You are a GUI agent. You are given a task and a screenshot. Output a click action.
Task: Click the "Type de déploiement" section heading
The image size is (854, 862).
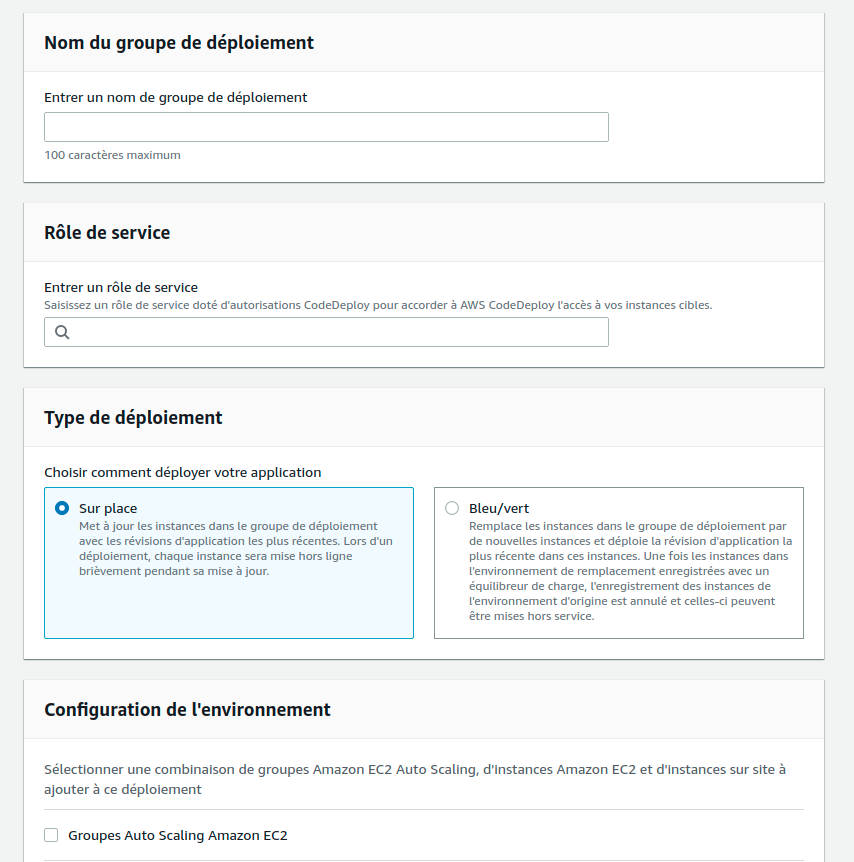133,418
